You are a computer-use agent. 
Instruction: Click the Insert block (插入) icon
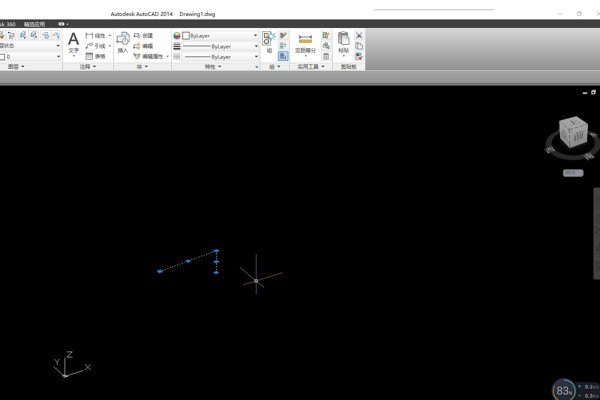(123, 42)
